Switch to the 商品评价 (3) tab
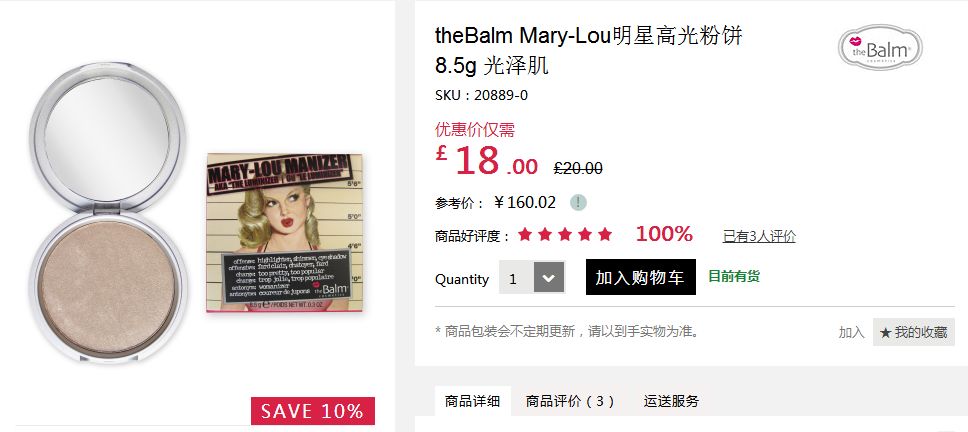 (x=570, y=401)
